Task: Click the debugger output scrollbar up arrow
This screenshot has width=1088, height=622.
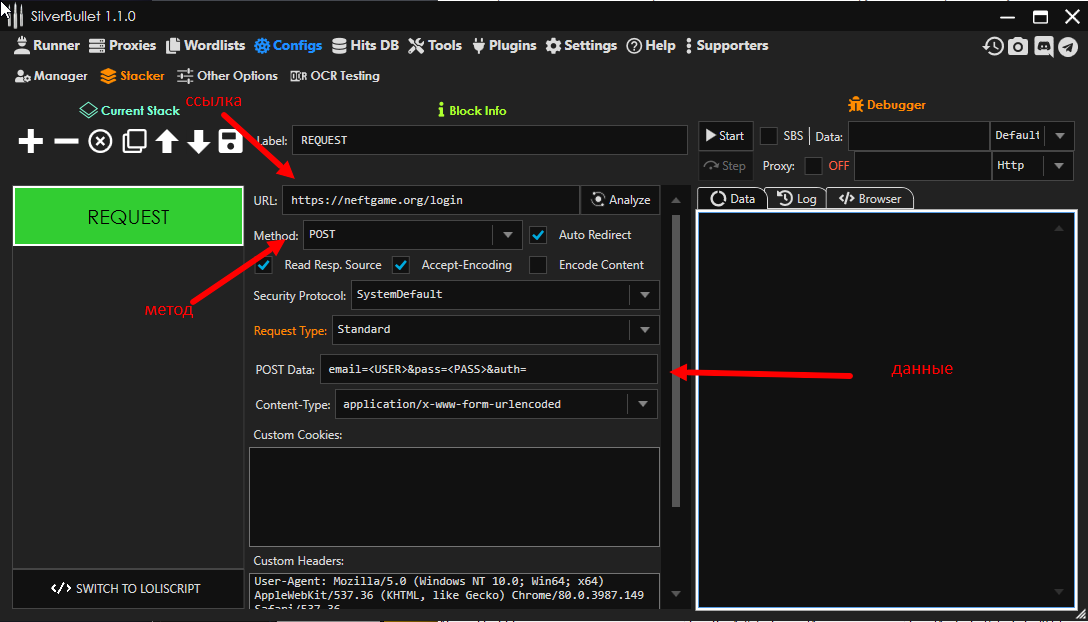Action: pyautogui.click(x=1059, y=228)
